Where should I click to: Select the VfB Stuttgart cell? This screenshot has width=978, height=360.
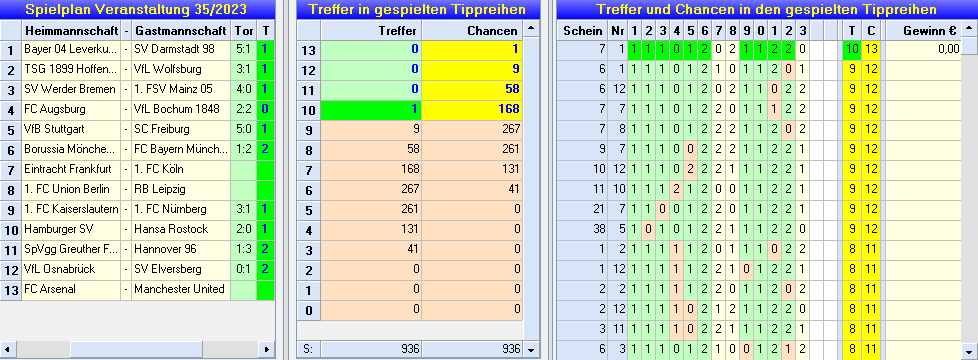70,129
